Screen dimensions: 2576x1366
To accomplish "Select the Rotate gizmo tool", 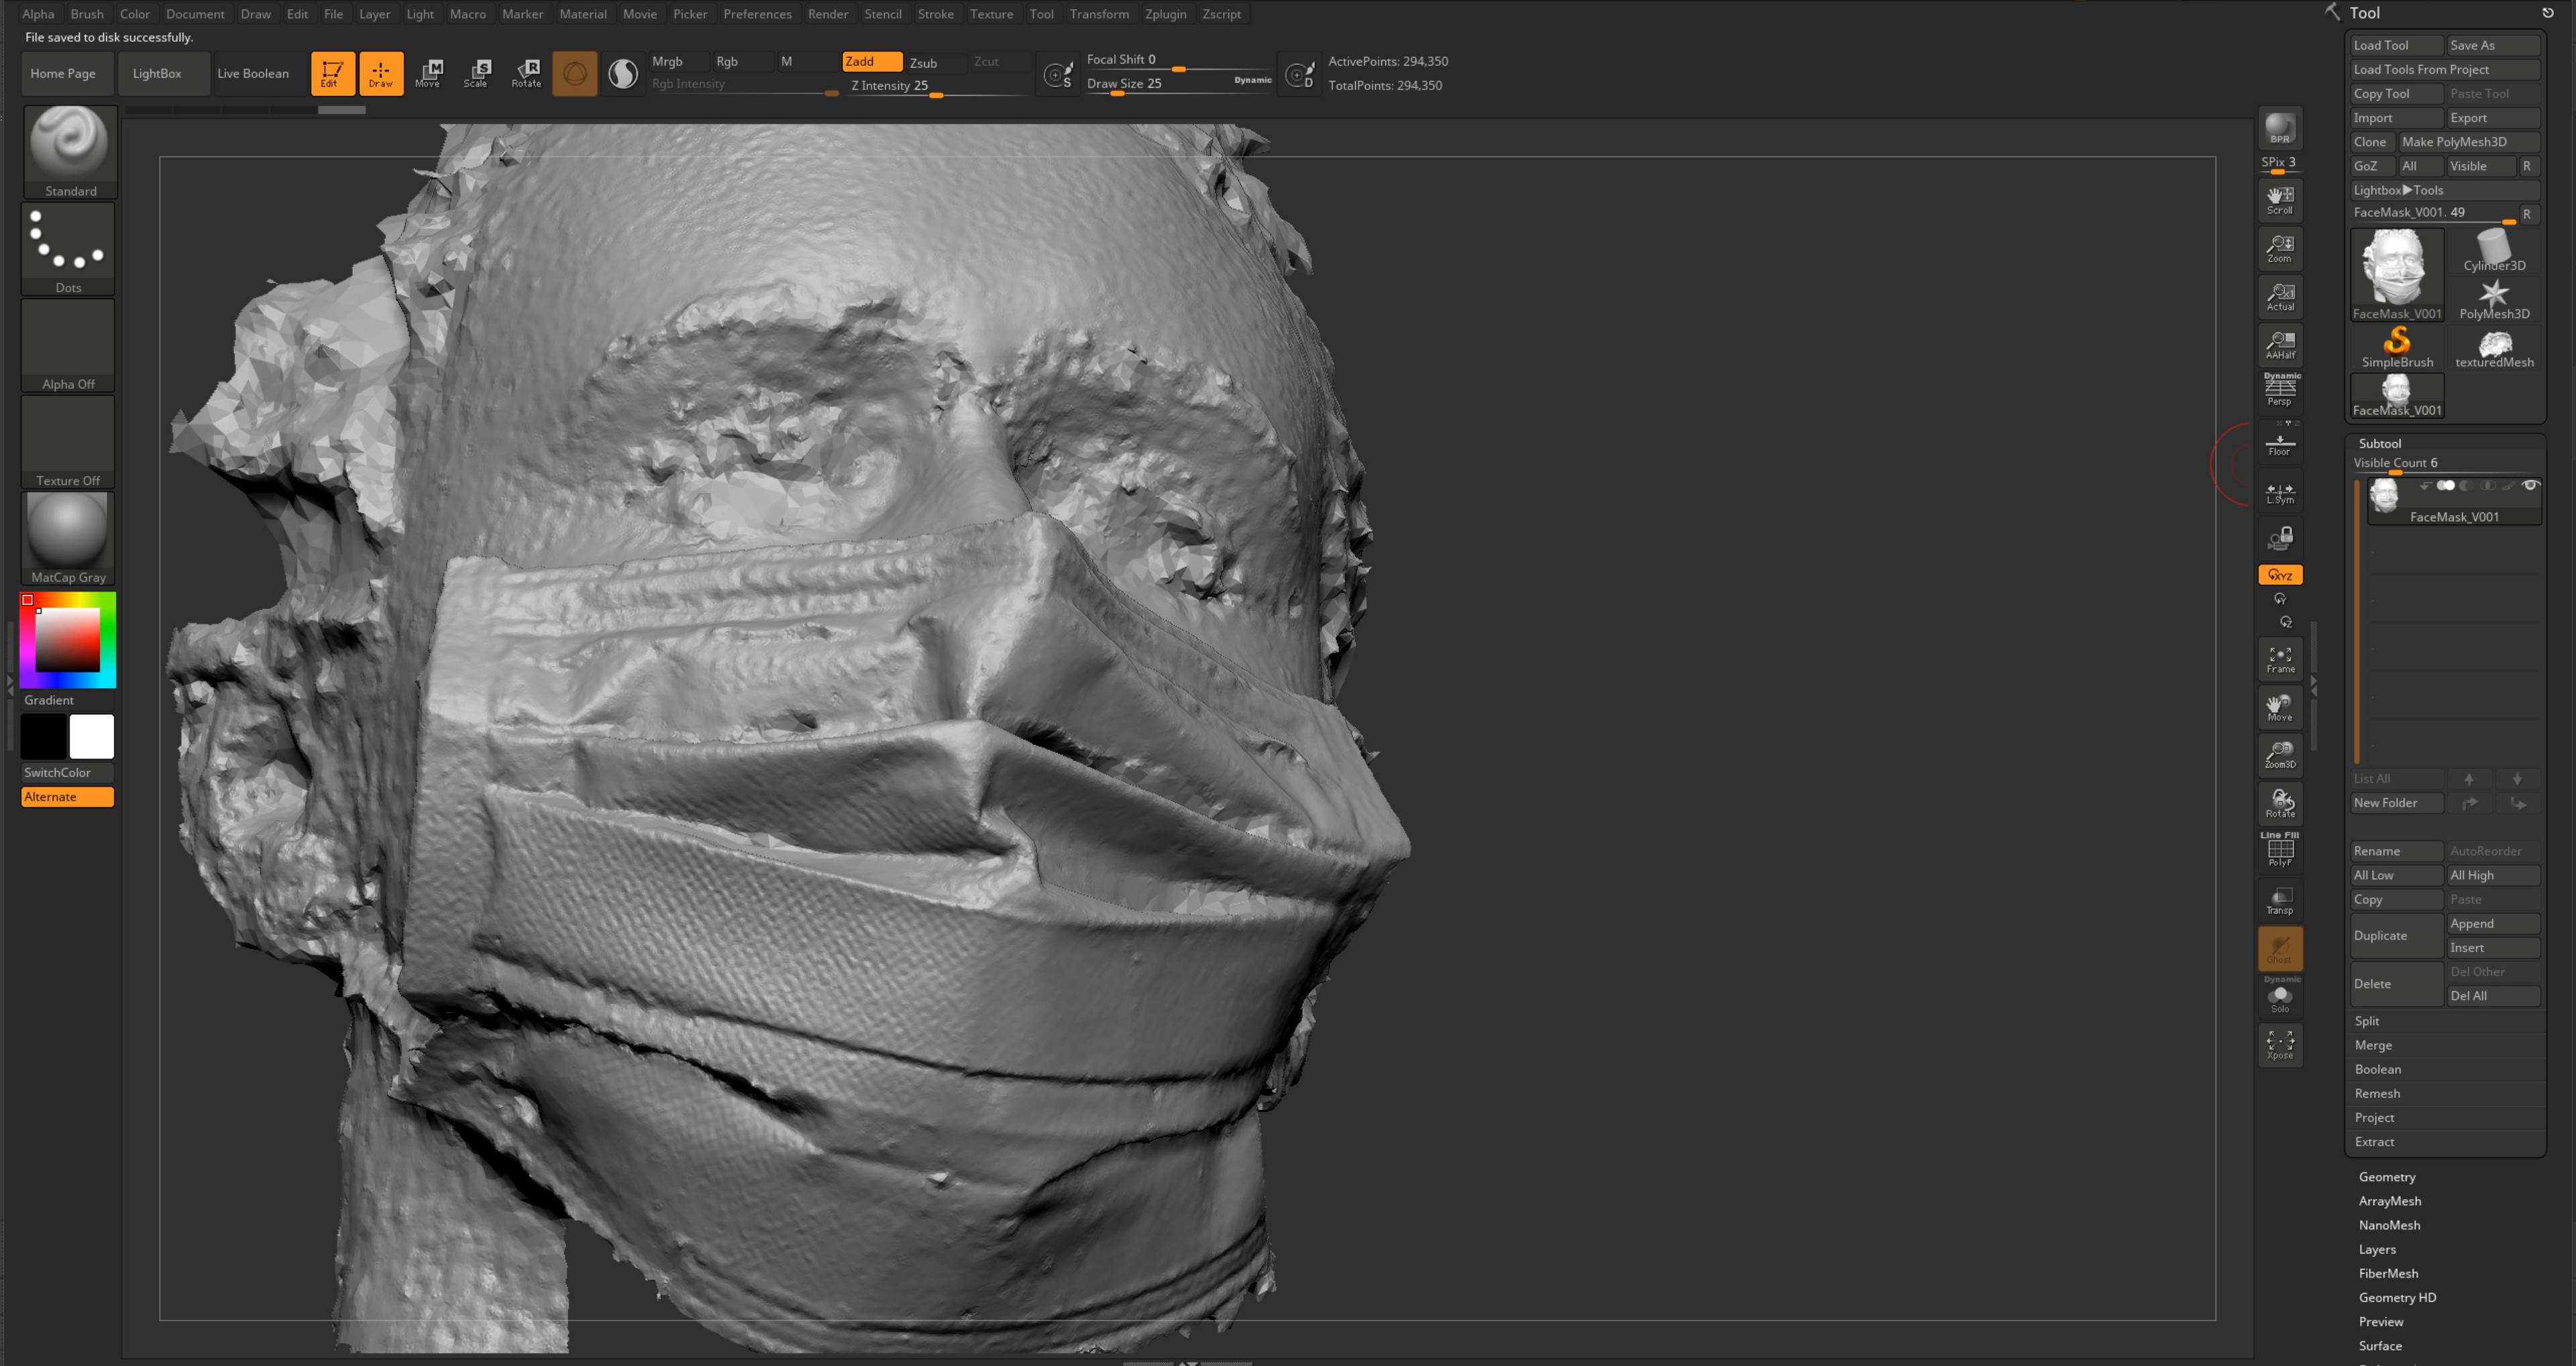I will pos(526,73).
